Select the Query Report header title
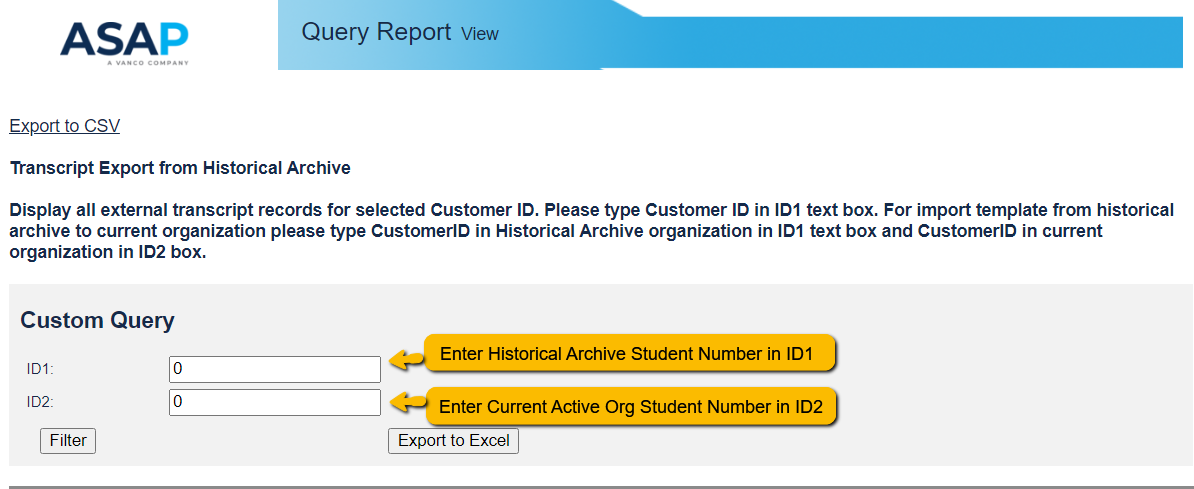The width and height of the screenshot is (1194, 489). (376, 32)
